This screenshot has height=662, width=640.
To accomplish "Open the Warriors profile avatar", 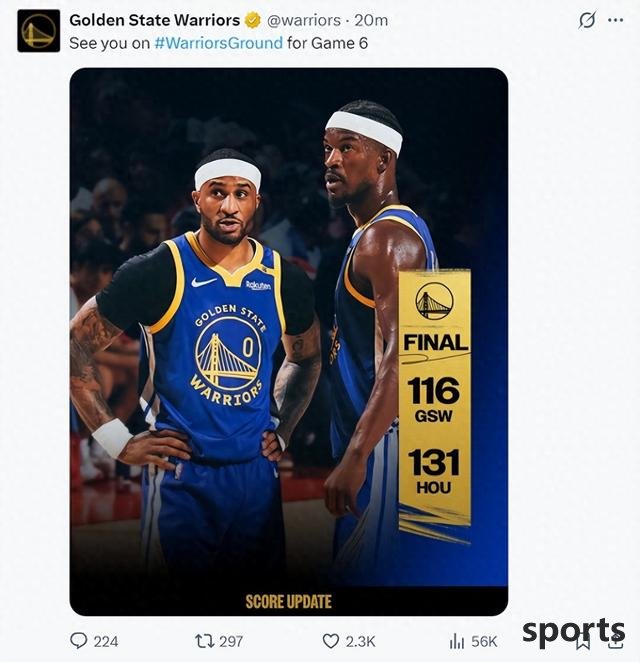I will pyautogui.click(x=38, y=31).
